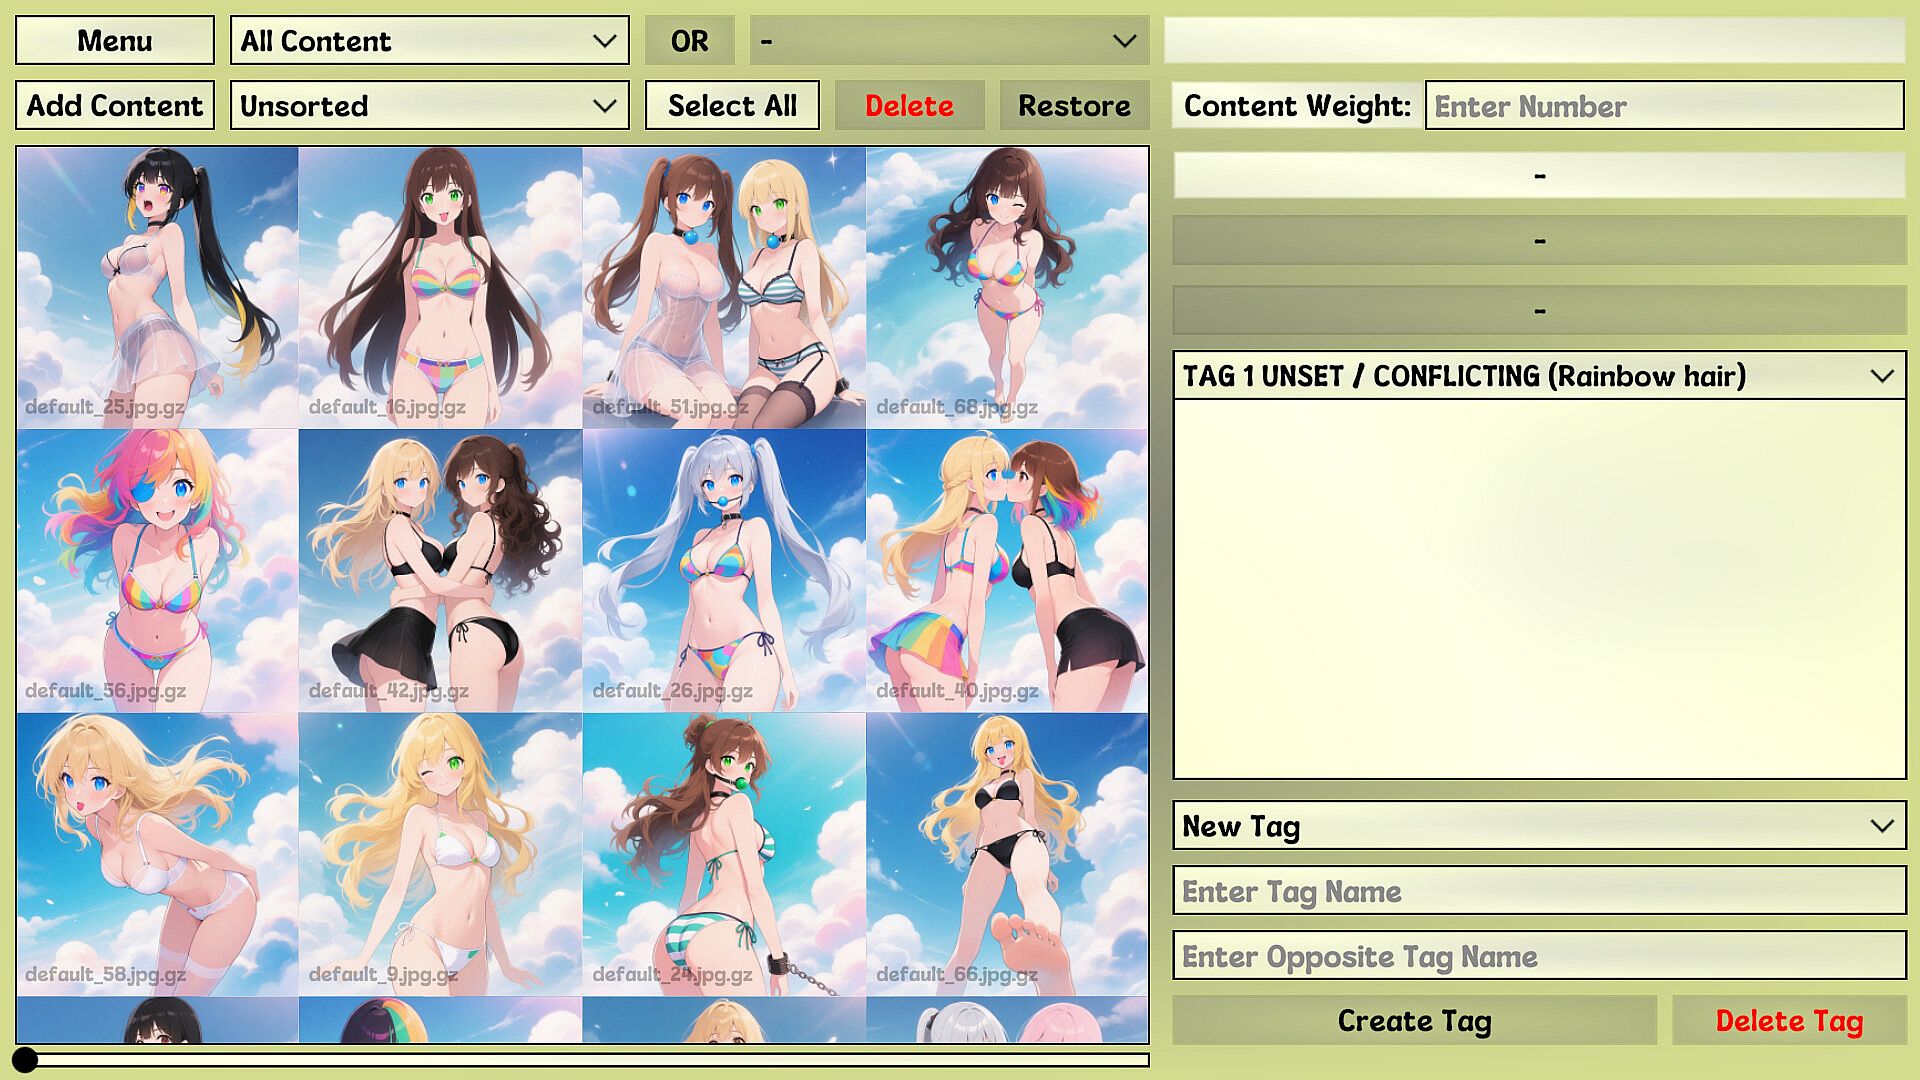The image size is (1920, 1080).
Task: Click the Enter Opposite Tag Name field
Action: pos(1539,956)
